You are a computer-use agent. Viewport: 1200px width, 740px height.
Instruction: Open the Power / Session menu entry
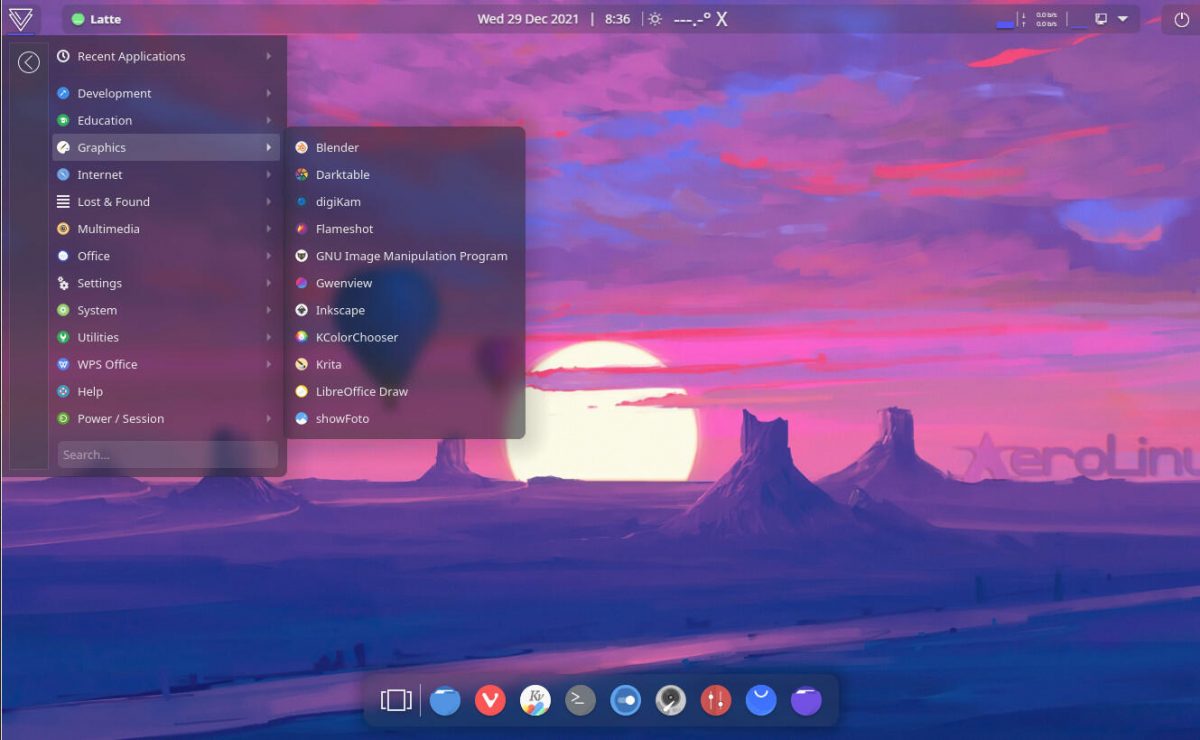click(x=120, y=418)
